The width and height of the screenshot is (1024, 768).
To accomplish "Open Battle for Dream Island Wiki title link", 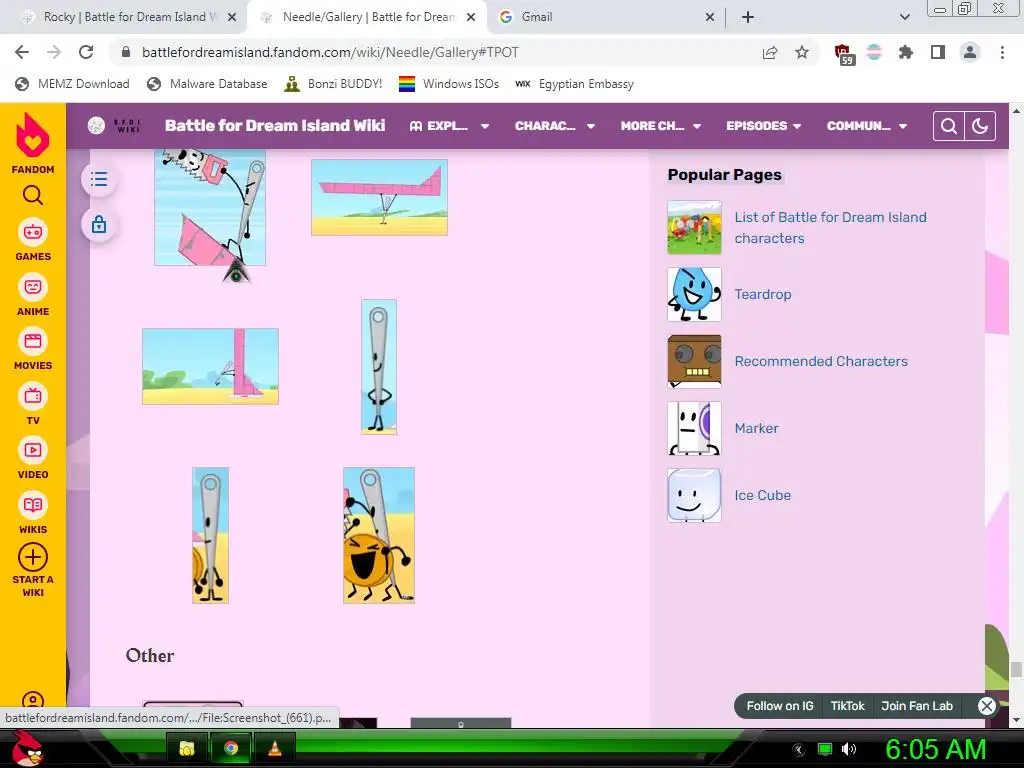I will point(275,125).
